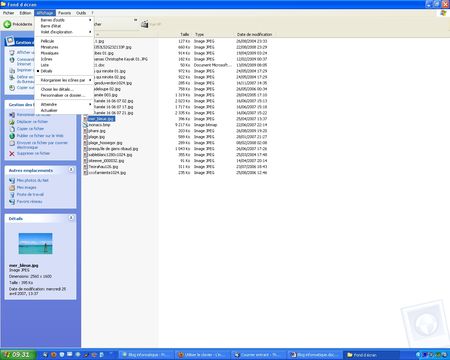Screen dimensions: 450x360
Task: Click the globe icon next to Publier ce fichier sur le Web
Action: coord(12,136)
